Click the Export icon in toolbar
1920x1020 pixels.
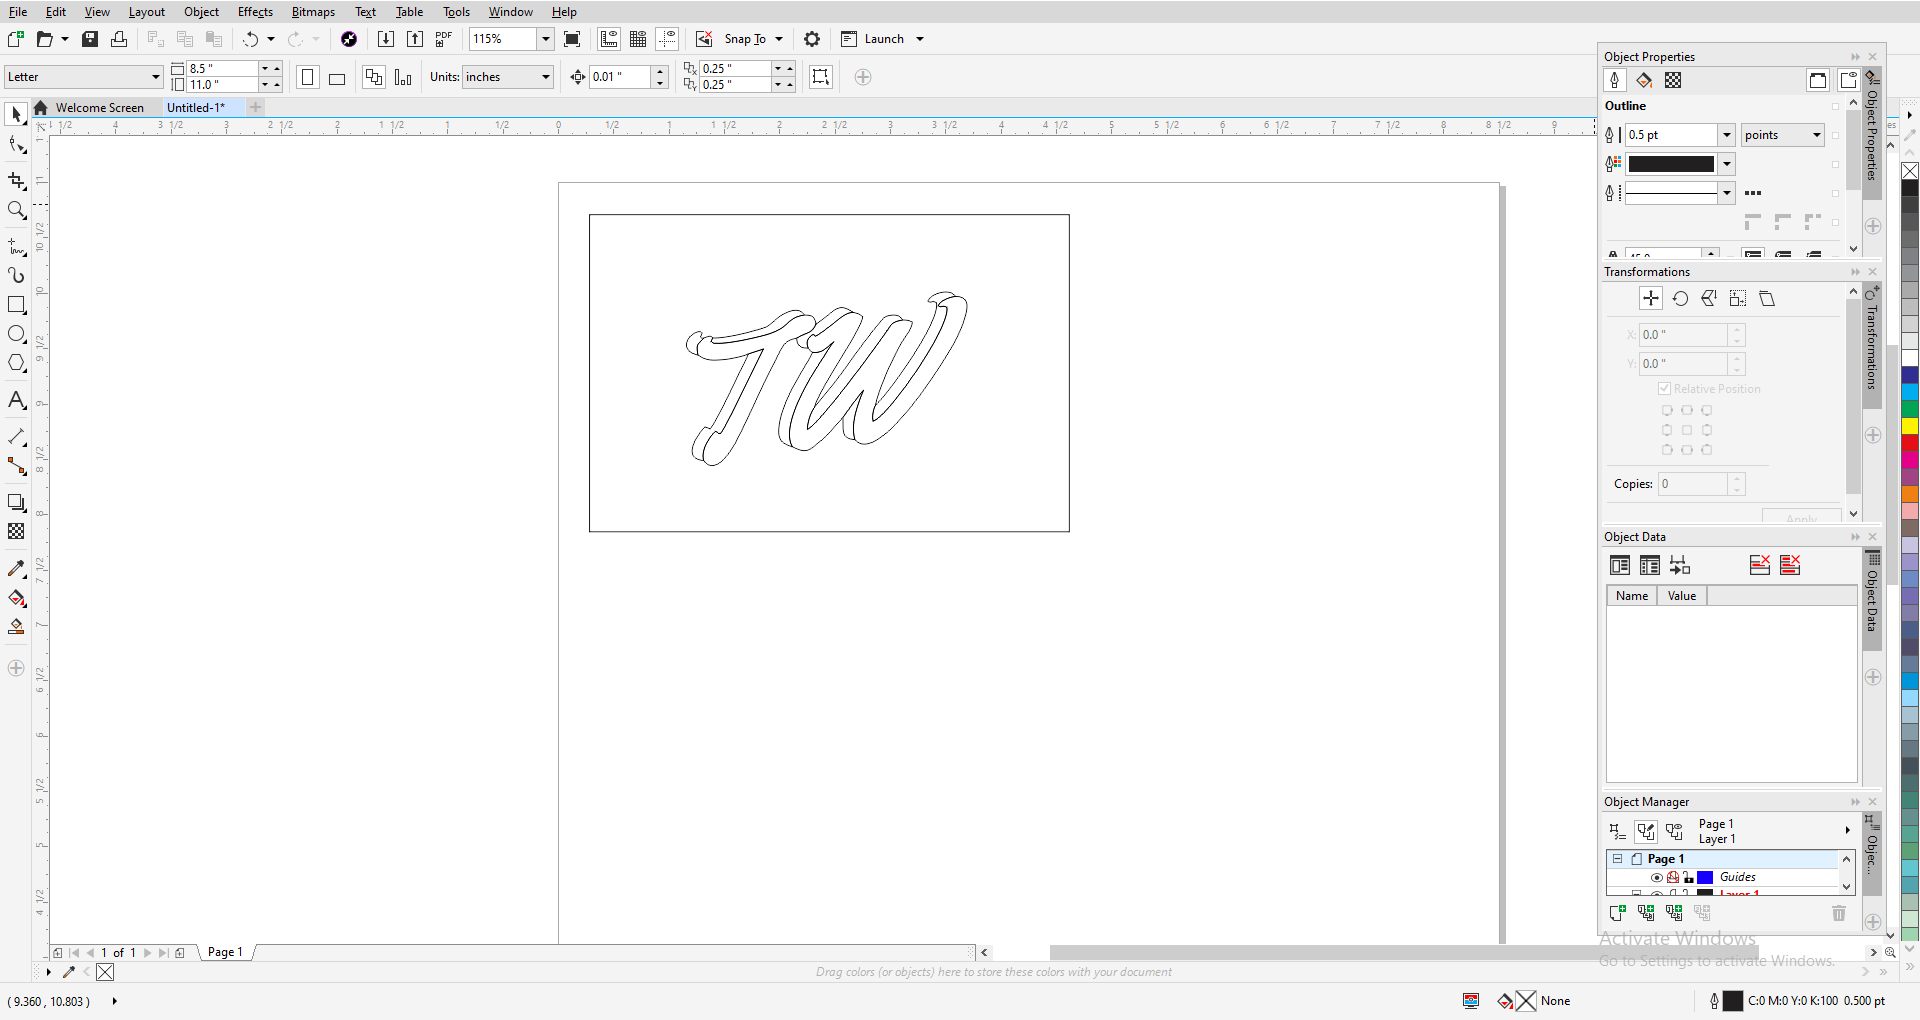415,39
